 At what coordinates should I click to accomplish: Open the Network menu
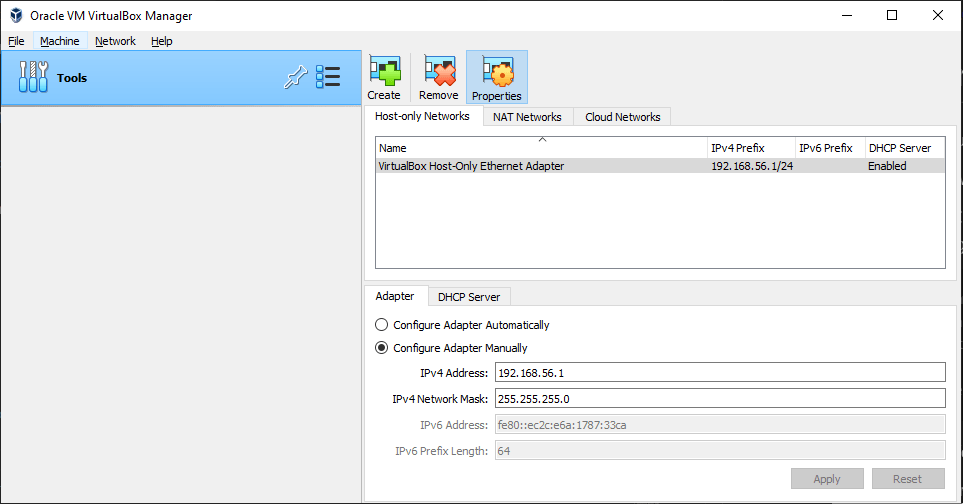coord(115,41)
